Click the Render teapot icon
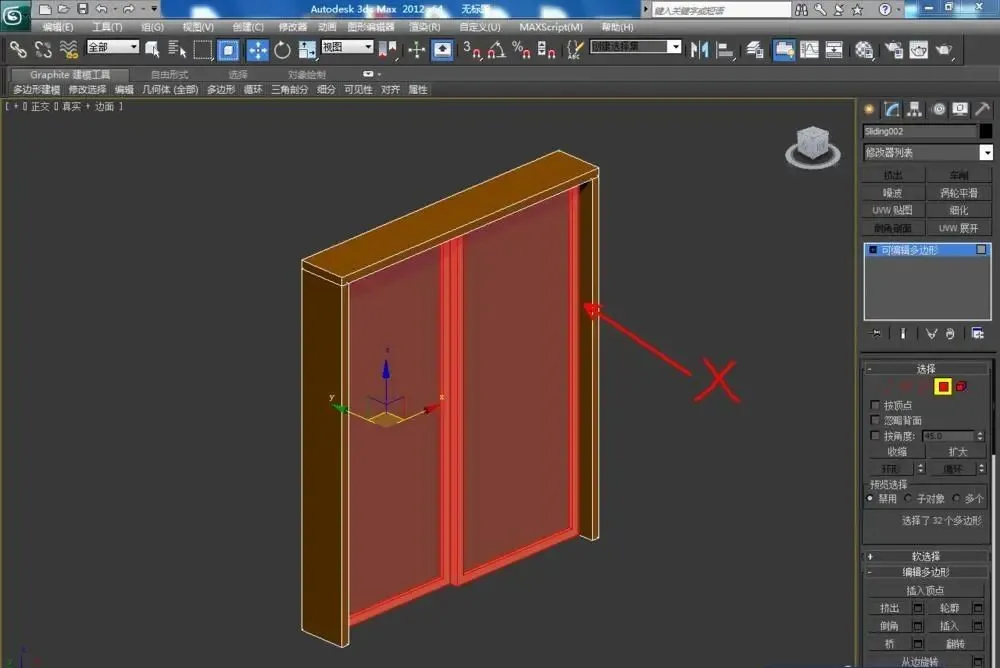The height and width of the screenshot is (668, 1000). point(944,50)
